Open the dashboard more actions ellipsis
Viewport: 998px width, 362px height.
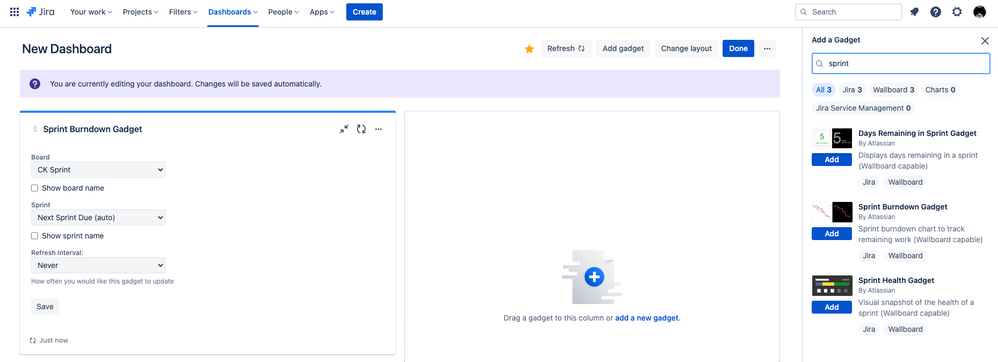click(767, 48)
